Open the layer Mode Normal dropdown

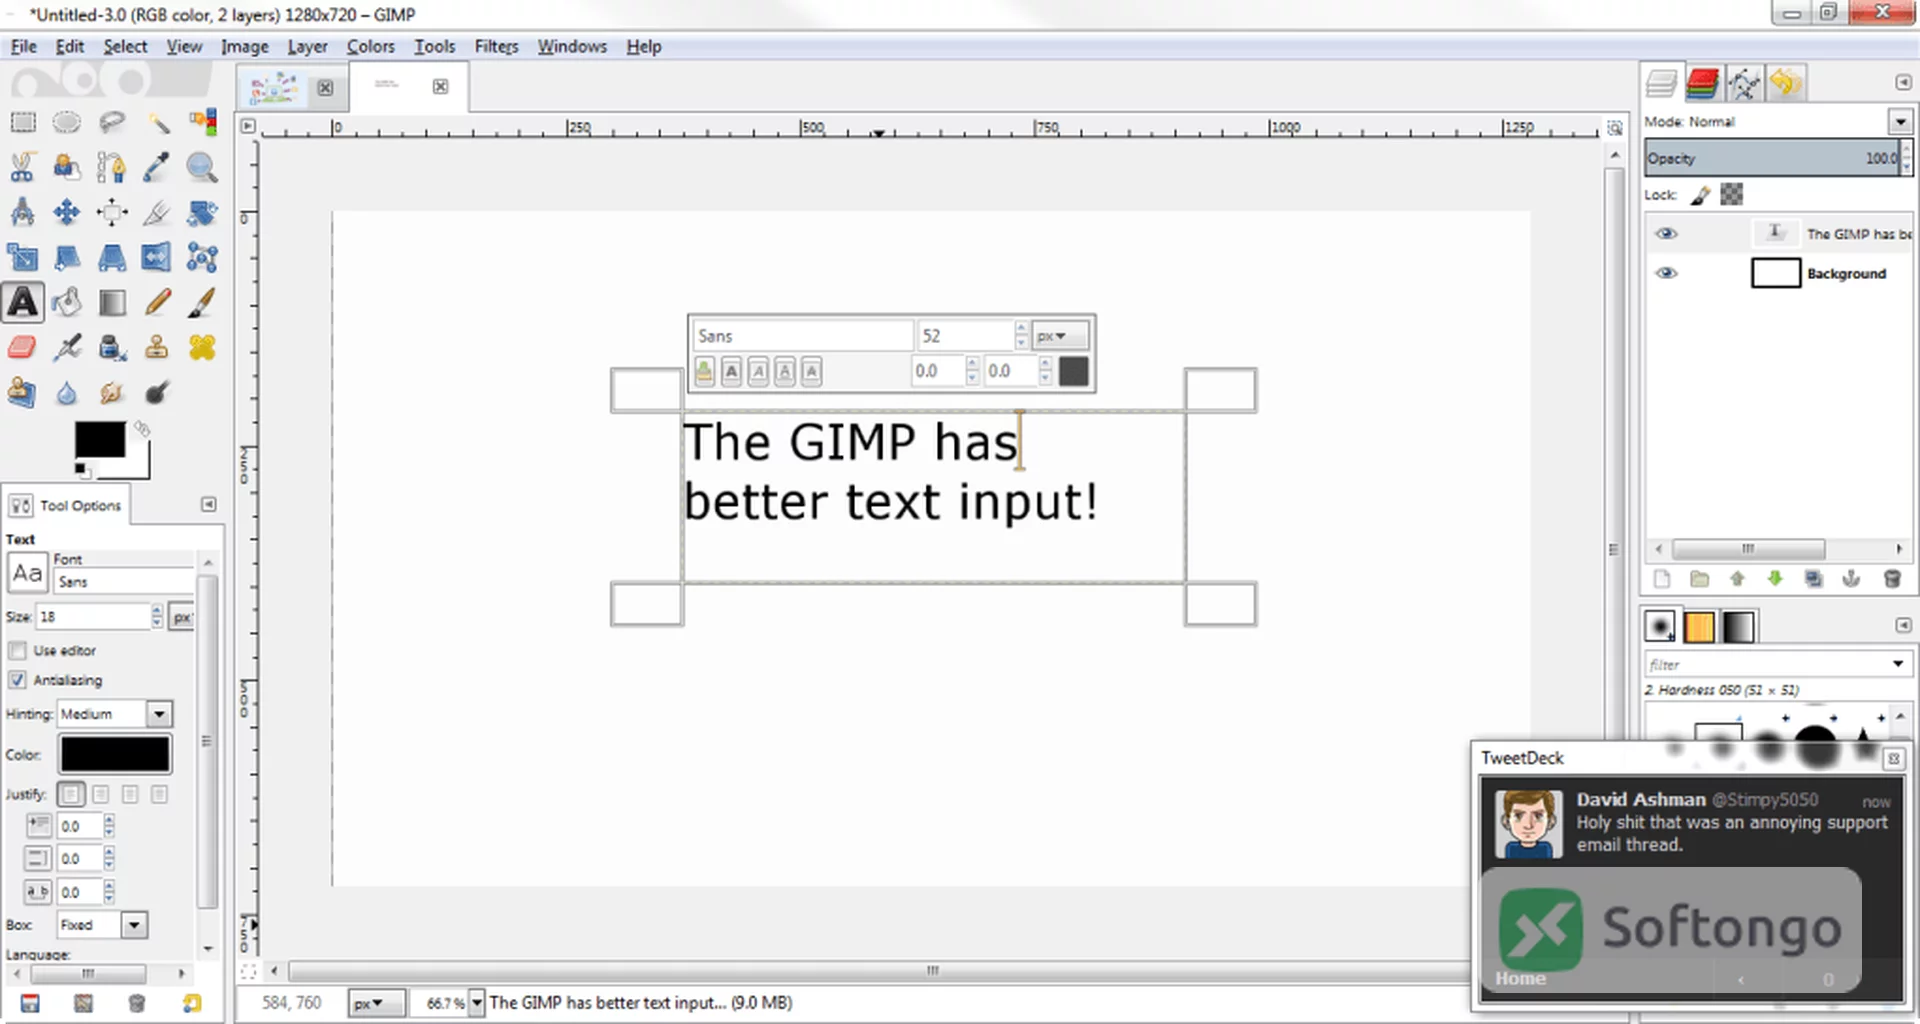(1900, 122)
